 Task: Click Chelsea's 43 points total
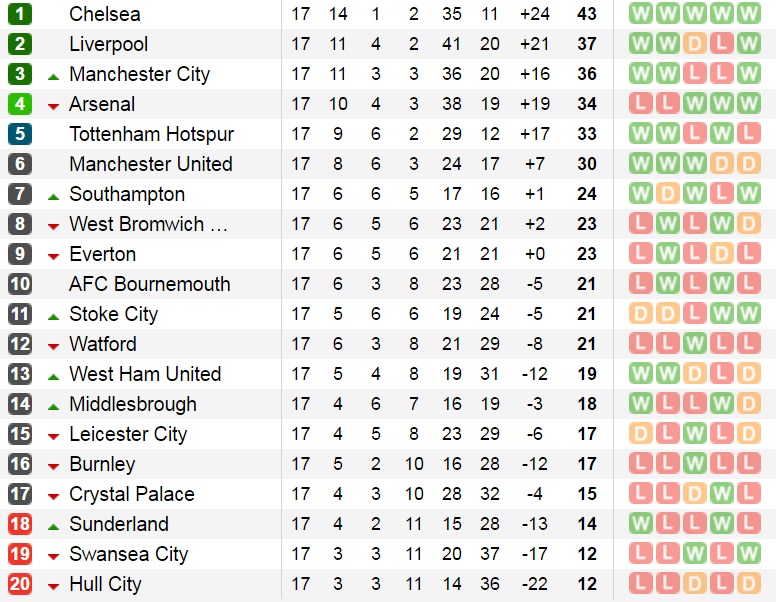[586, 14]
